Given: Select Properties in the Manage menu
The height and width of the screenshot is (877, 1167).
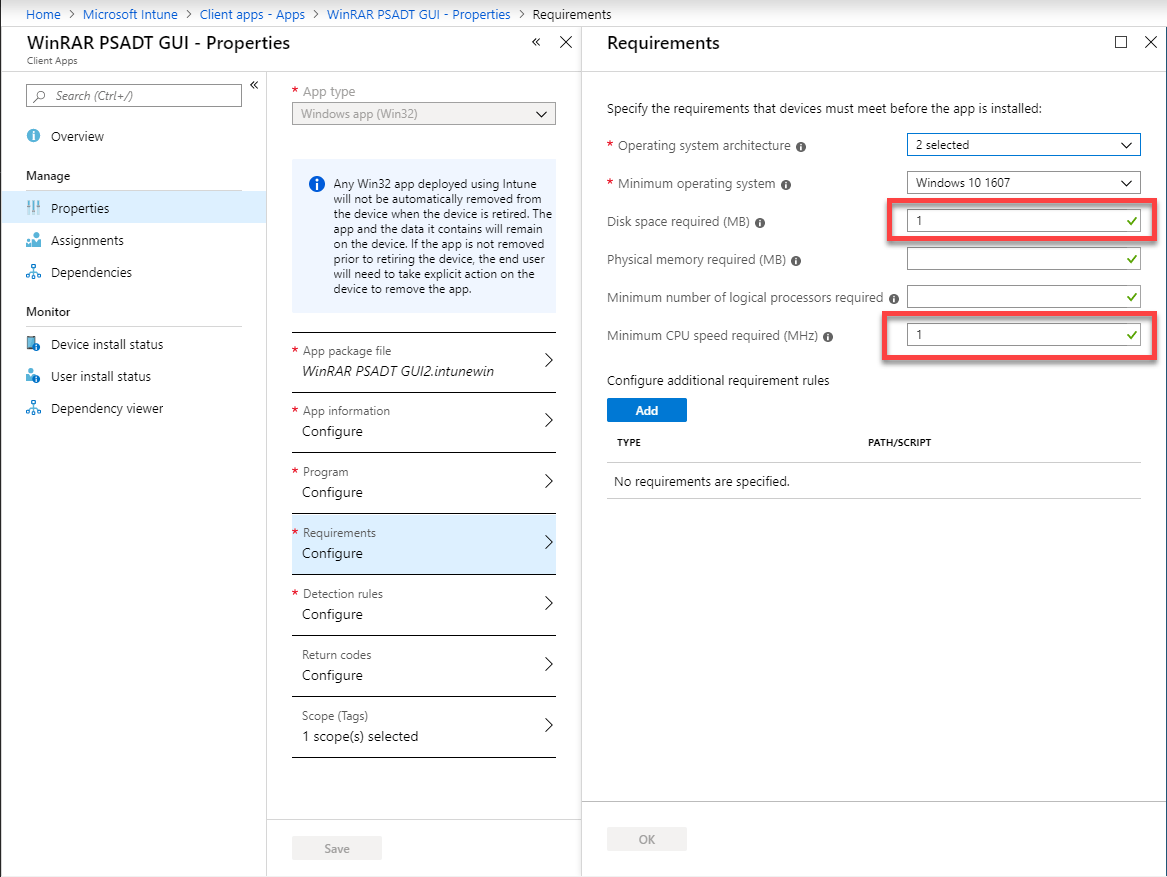Looking at the screenshot, I should [80, 208].
